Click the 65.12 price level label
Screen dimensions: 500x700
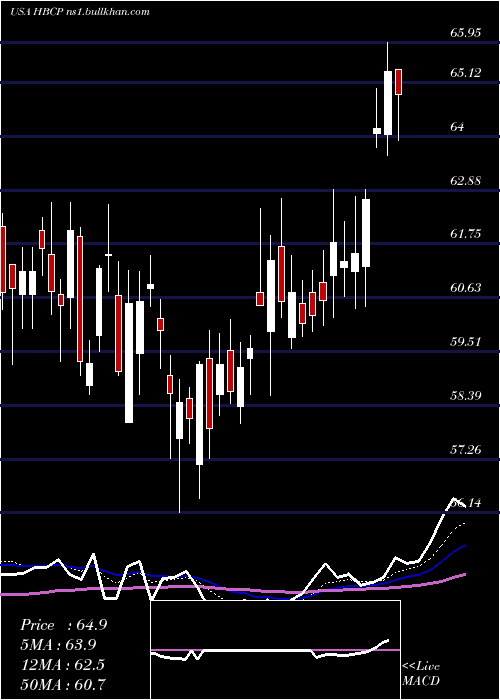pyautogui.click(x=466, y=72)
